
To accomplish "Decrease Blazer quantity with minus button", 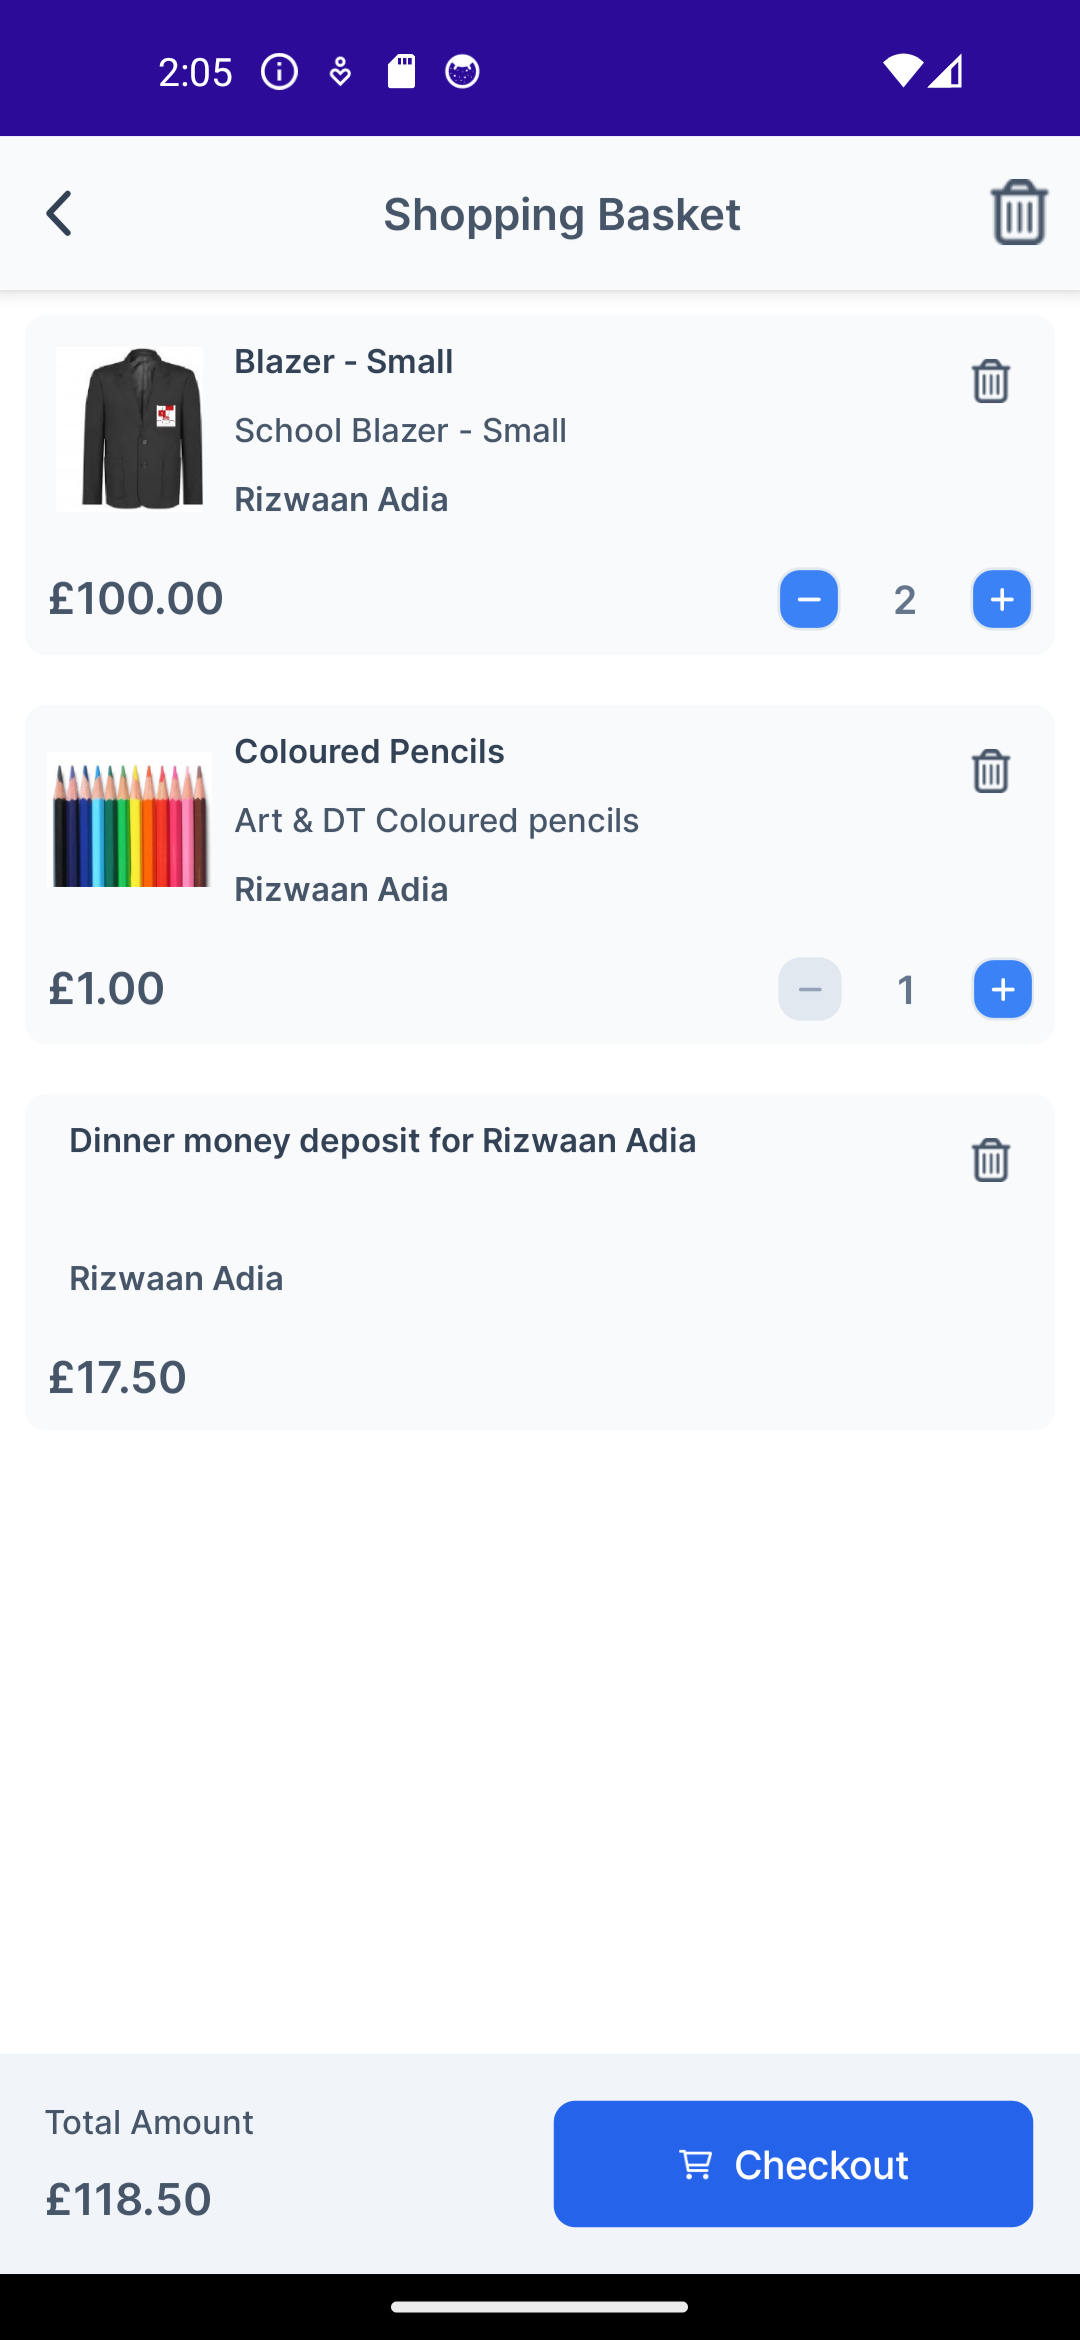I will click(808, 599).
